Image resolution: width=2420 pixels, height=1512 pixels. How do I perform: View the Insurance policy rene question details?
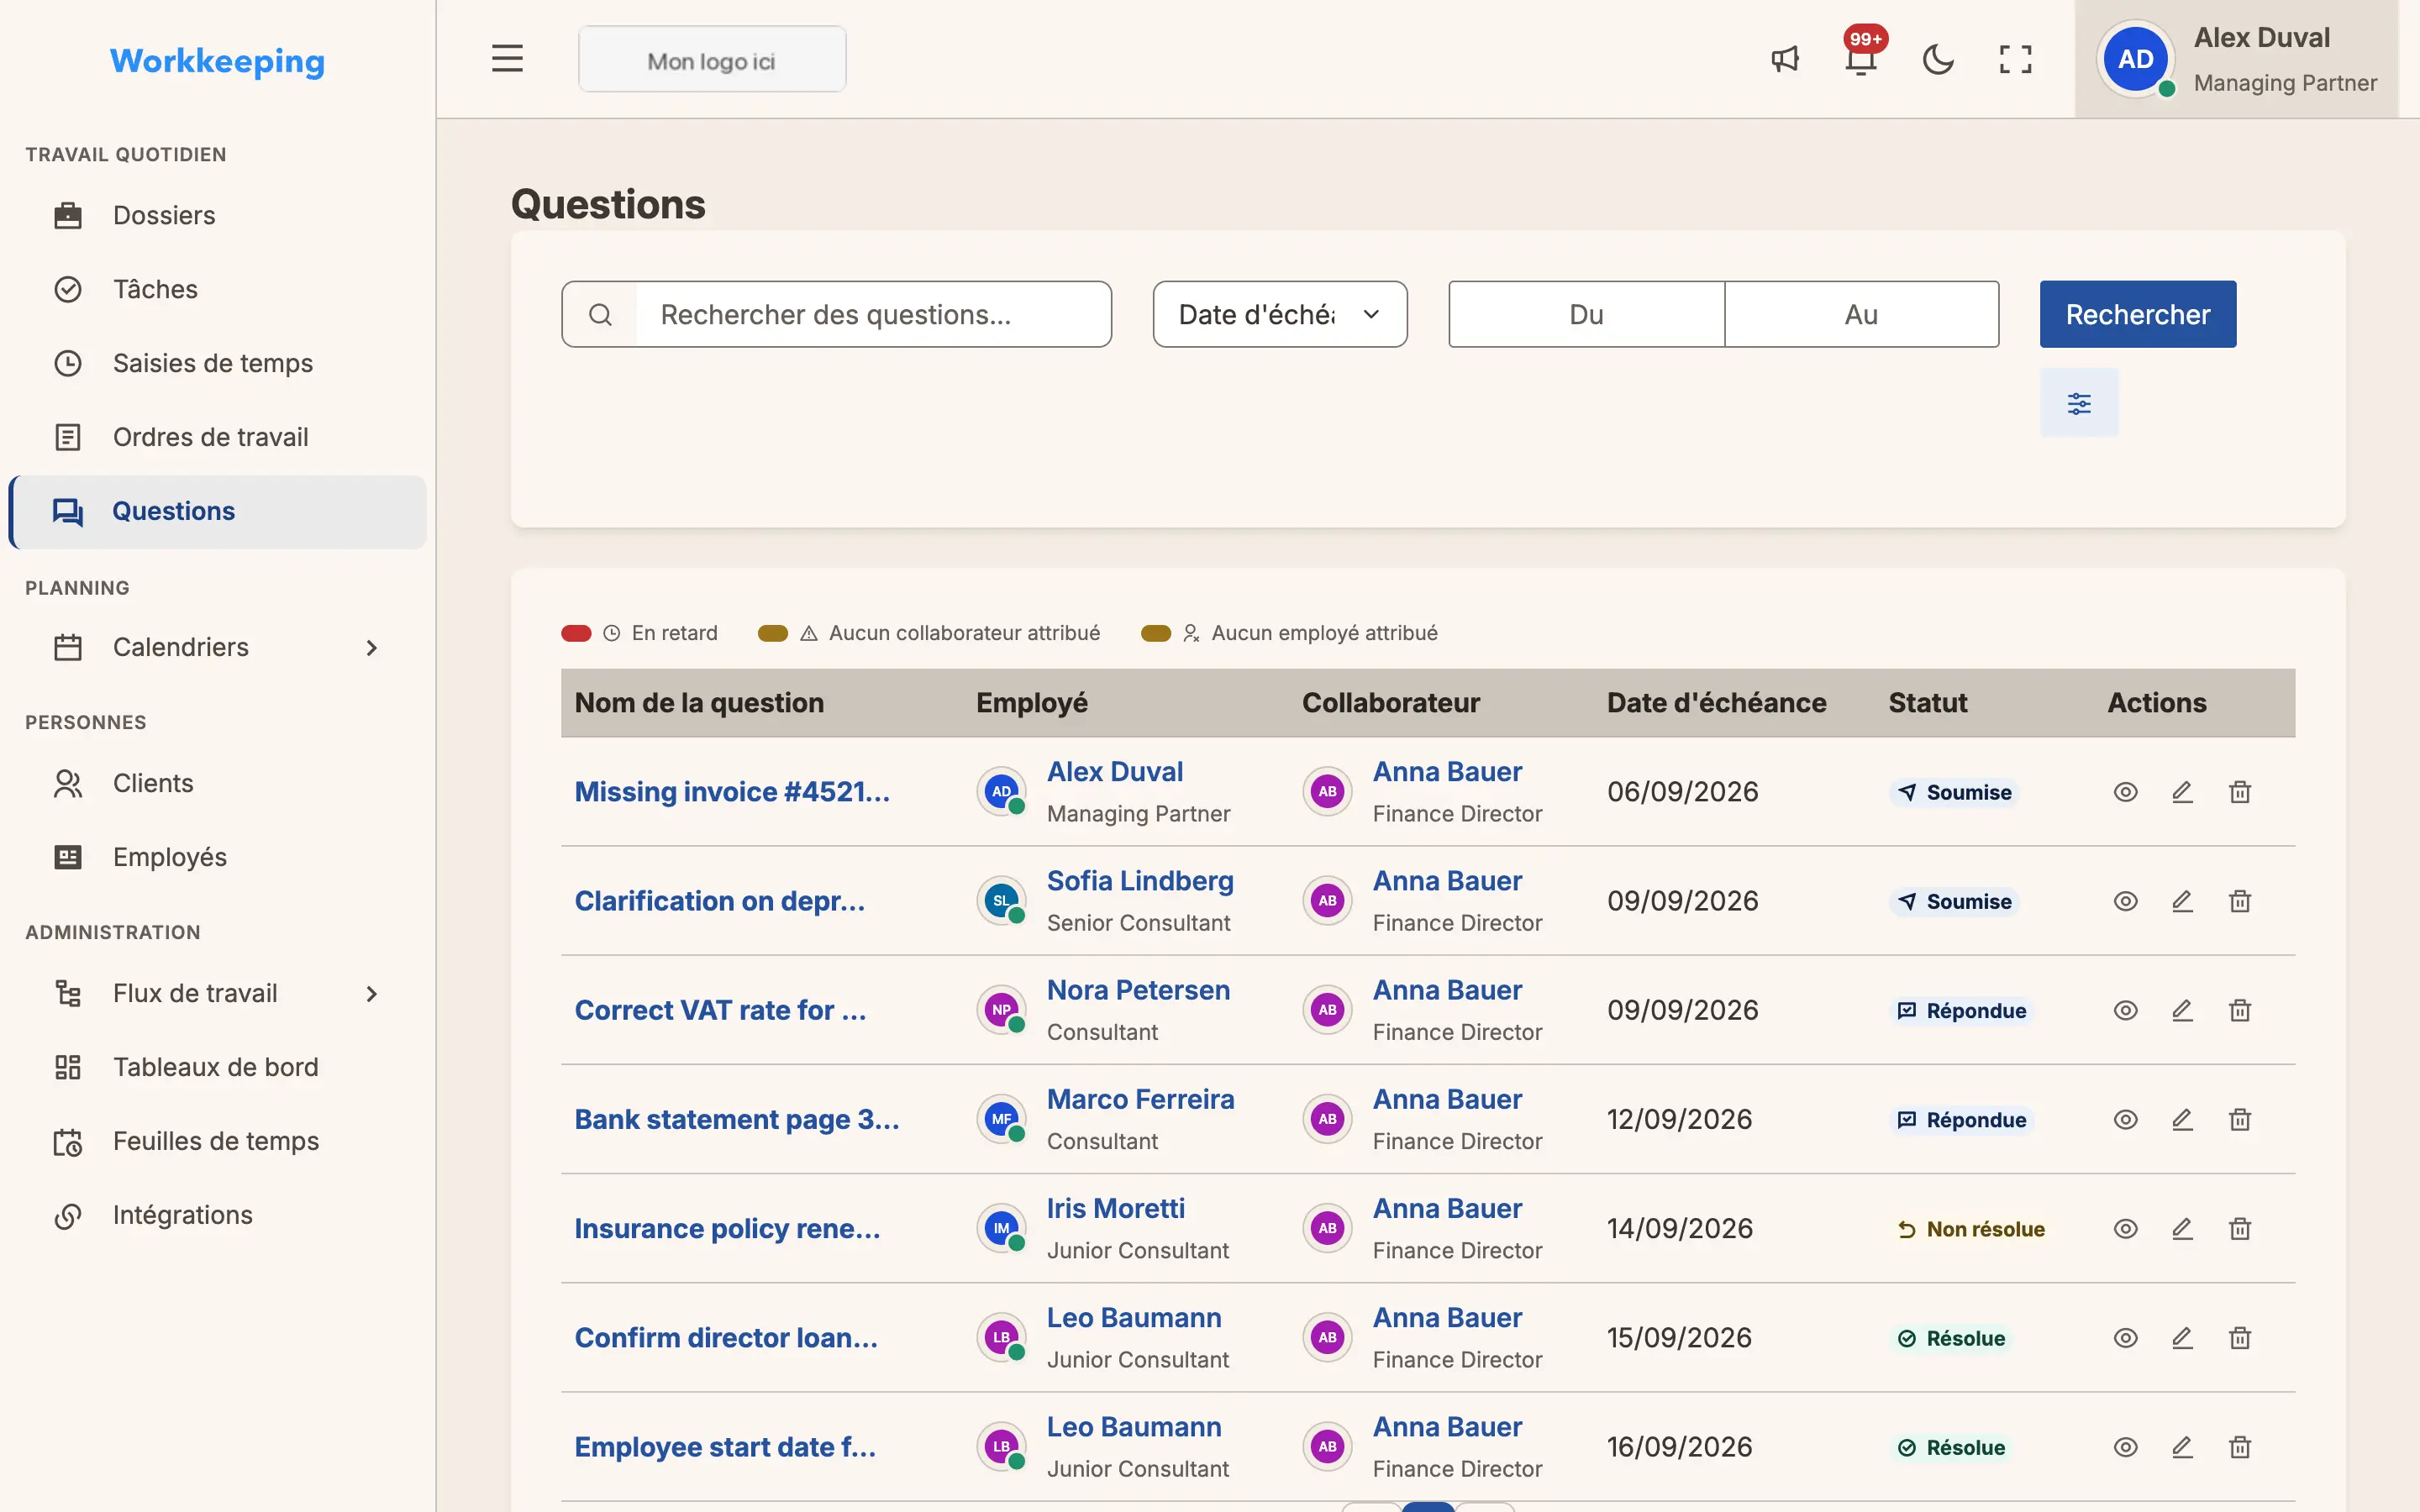pos(2125,1228)
